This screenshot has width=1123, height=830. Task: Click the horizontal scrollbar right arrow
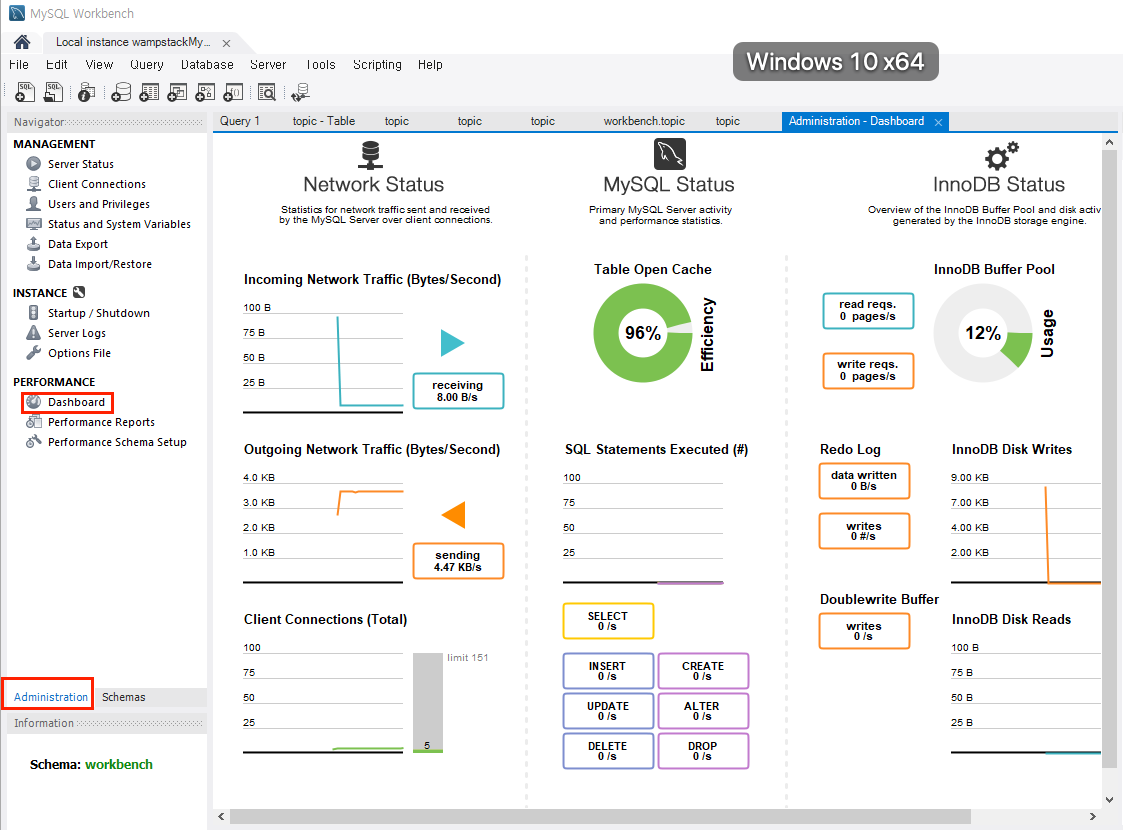click(1093, 816)
